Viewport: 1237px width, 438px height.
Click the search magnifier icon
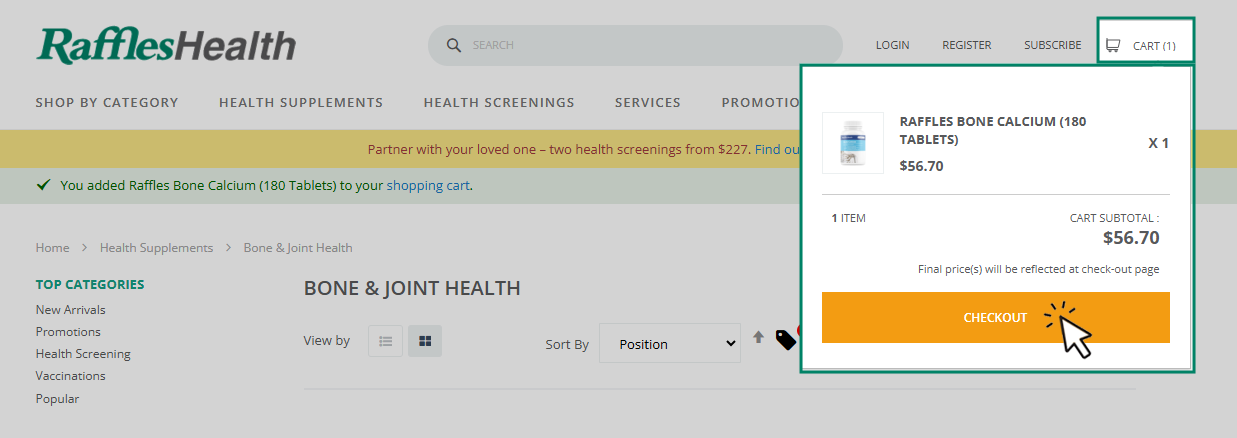pyautogui.click(x=453, y=45)
